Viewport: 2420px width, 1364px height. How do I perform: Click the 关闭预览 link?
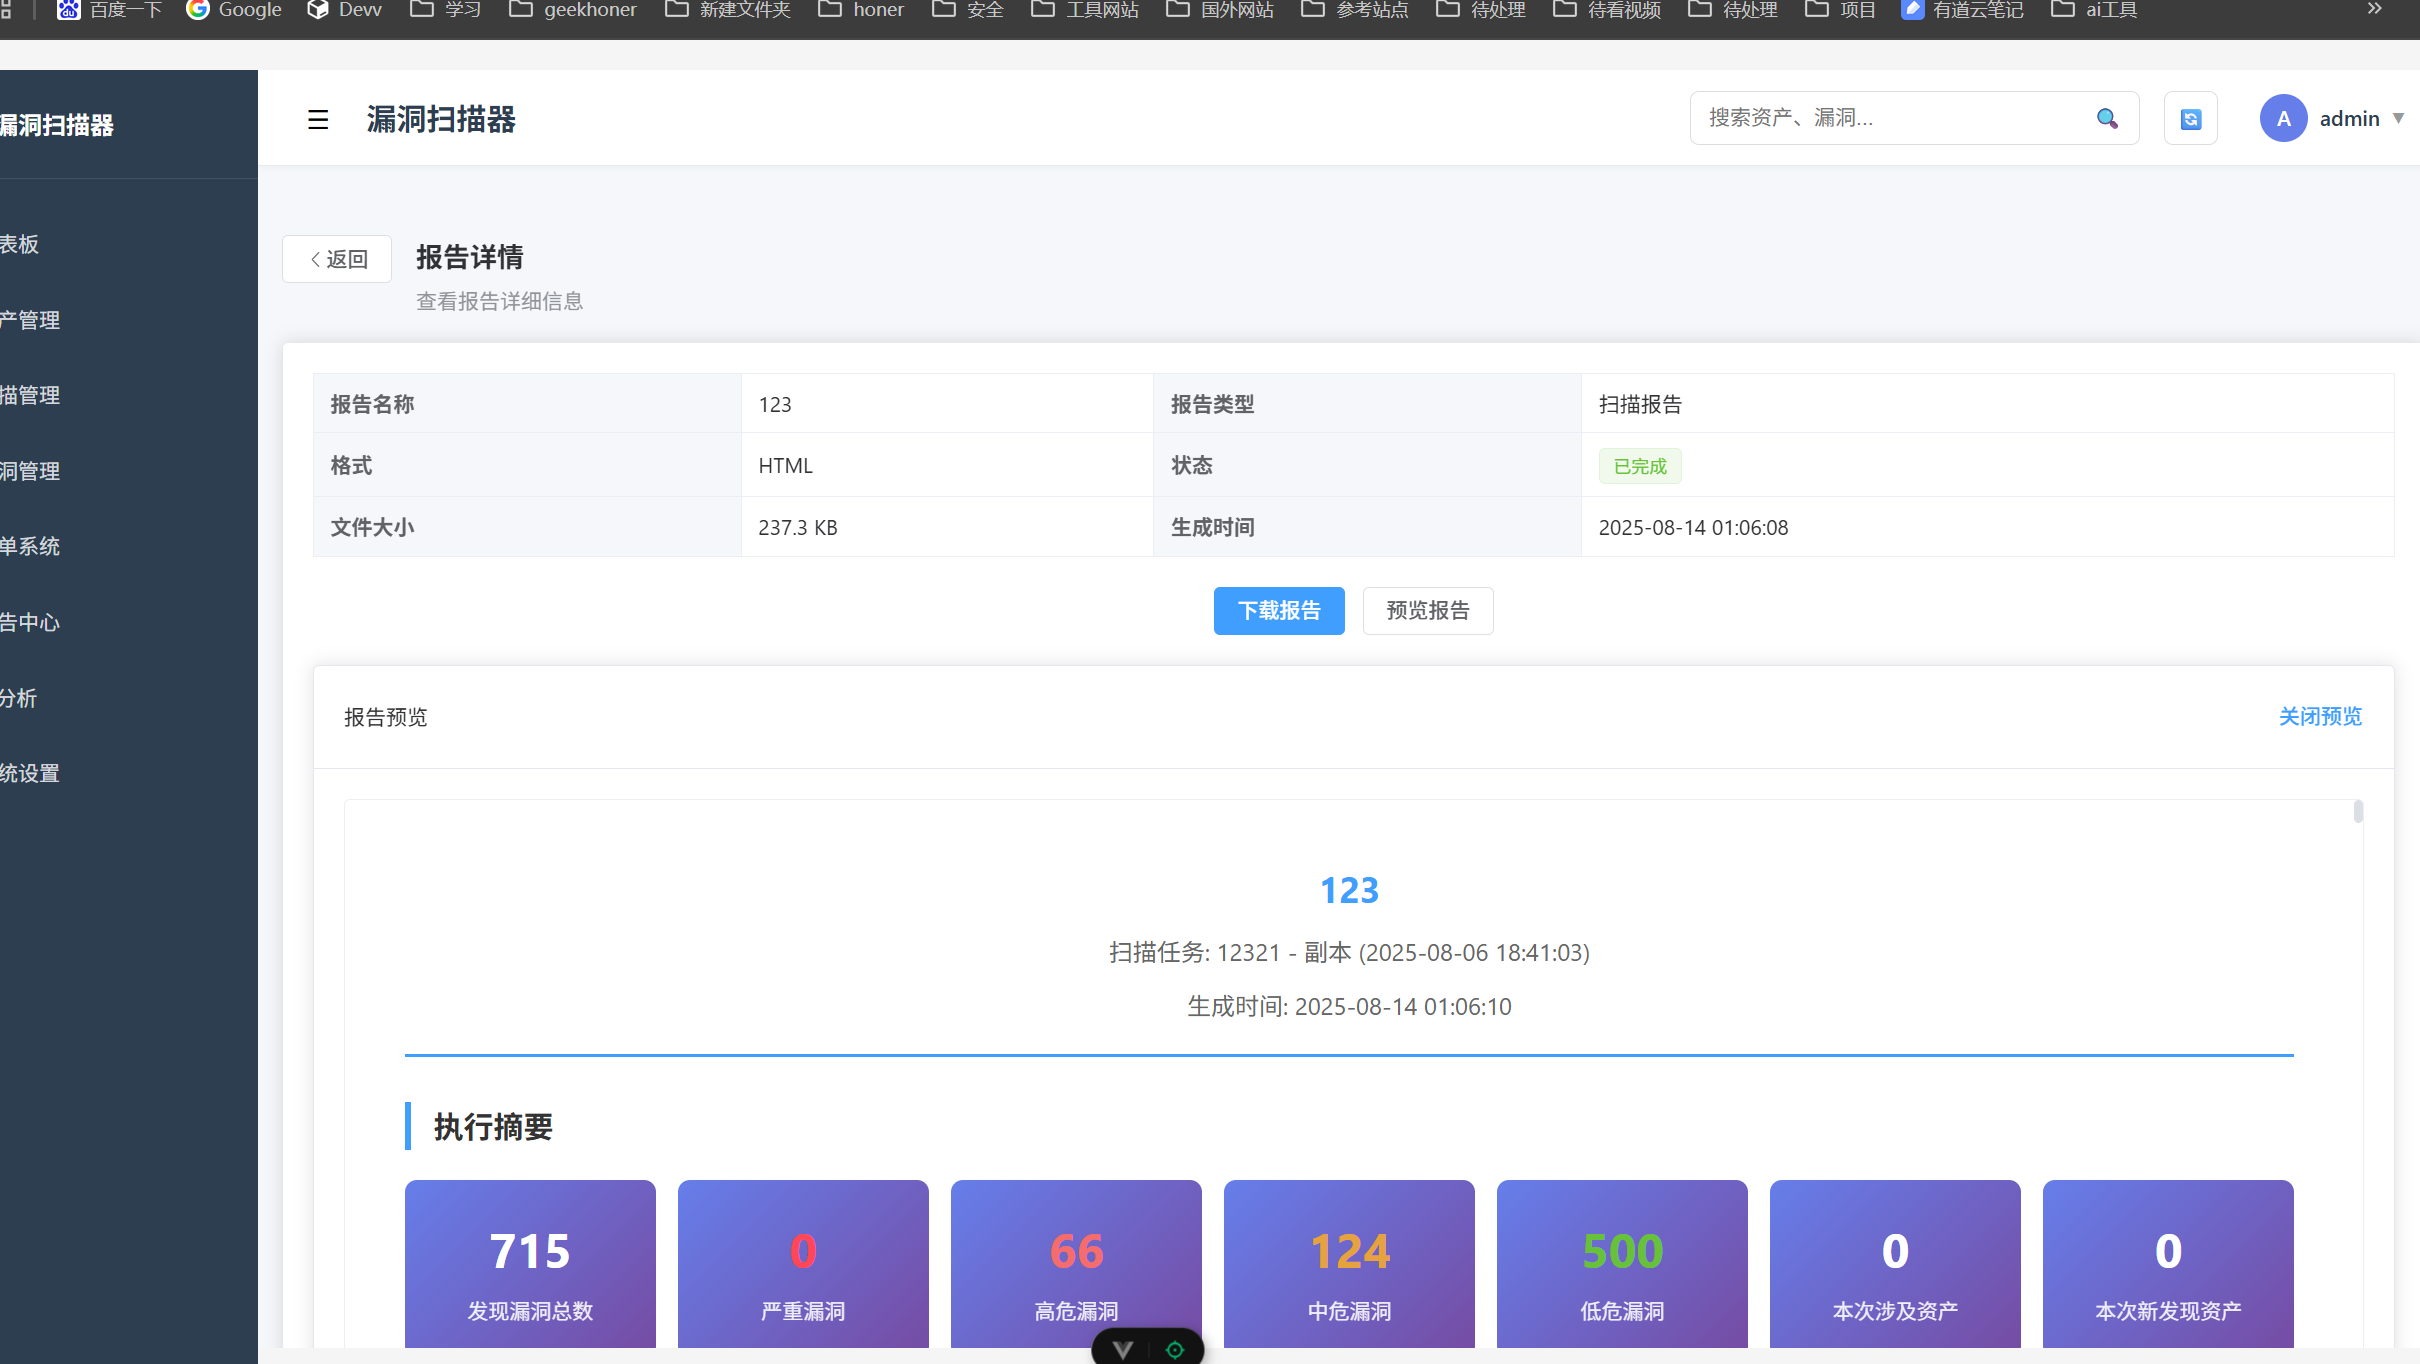coord(2320,717)
